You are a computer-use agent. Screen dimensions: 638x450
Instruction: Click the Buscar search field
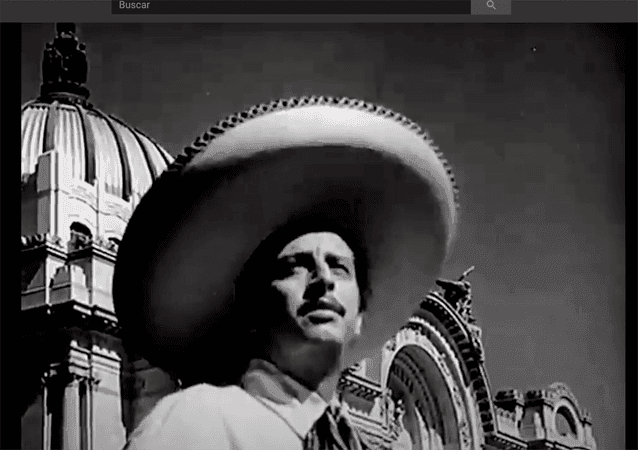point(290,6)
